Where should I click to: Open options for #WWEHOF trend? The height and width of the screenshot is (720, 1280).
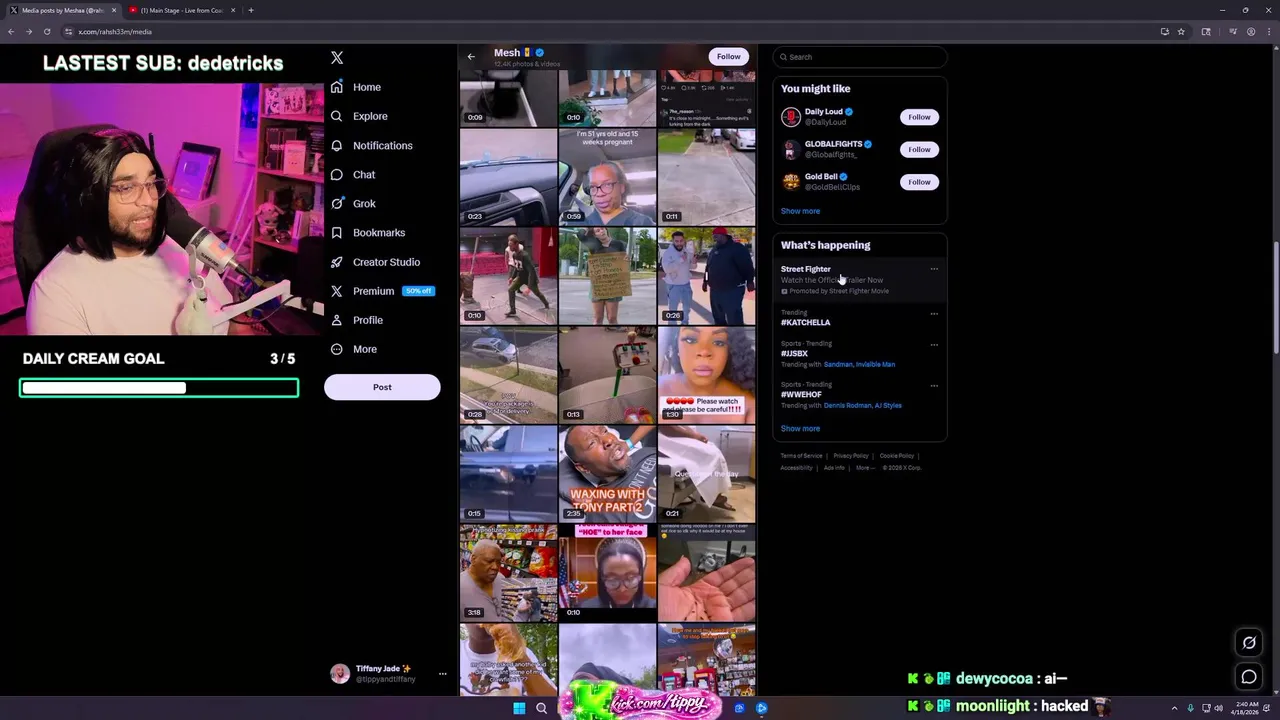[x=934, y=386]
